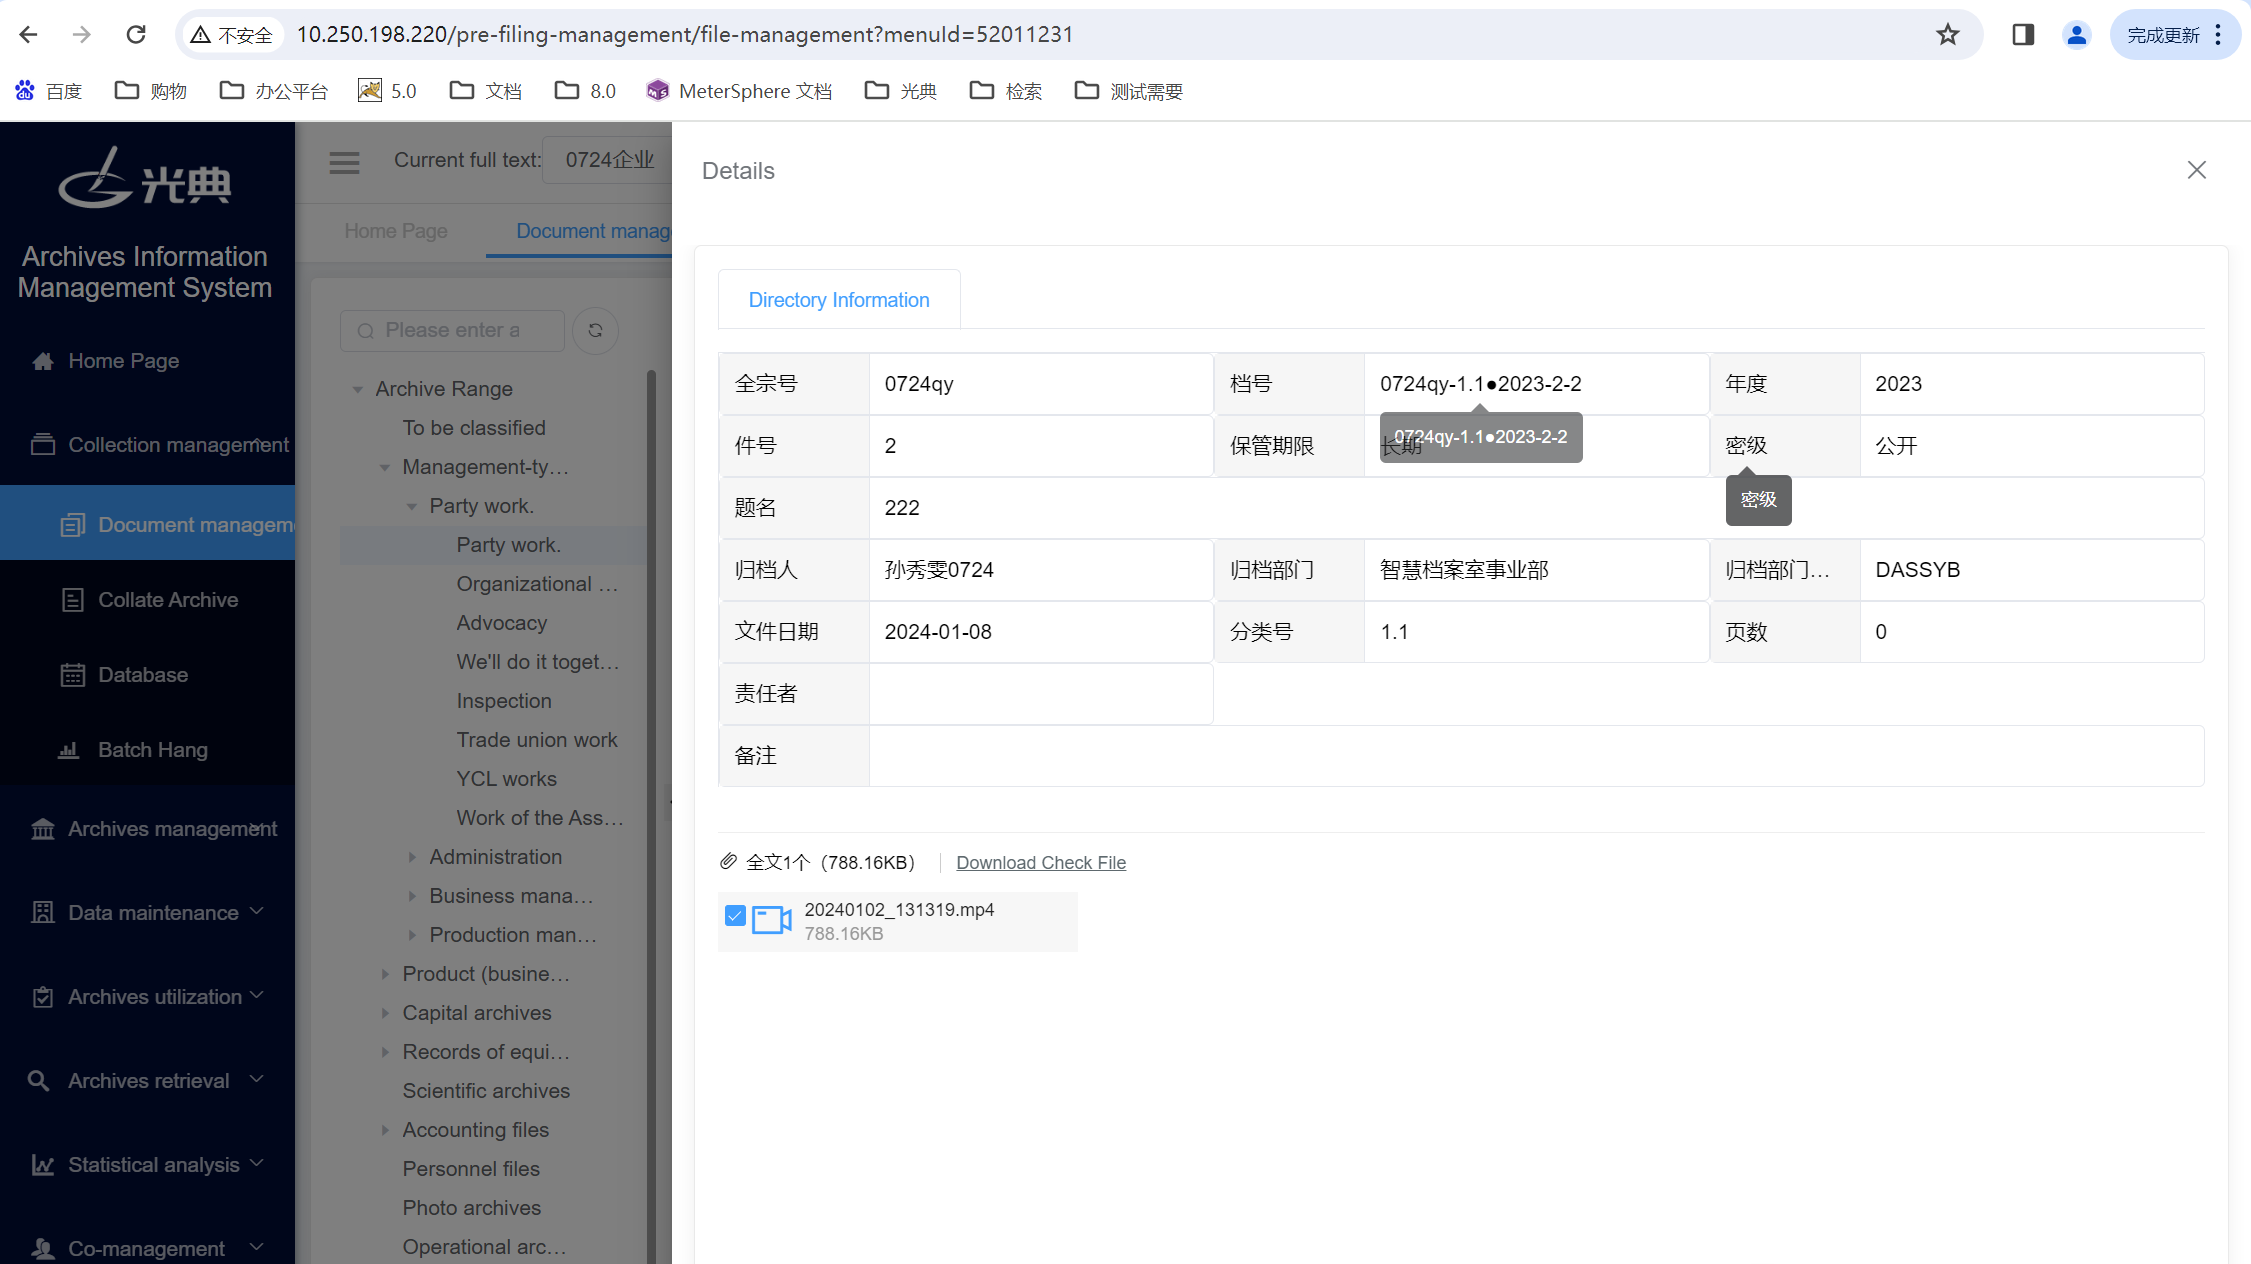
Task: Select YCL works tree item
Action: [506, 779]
